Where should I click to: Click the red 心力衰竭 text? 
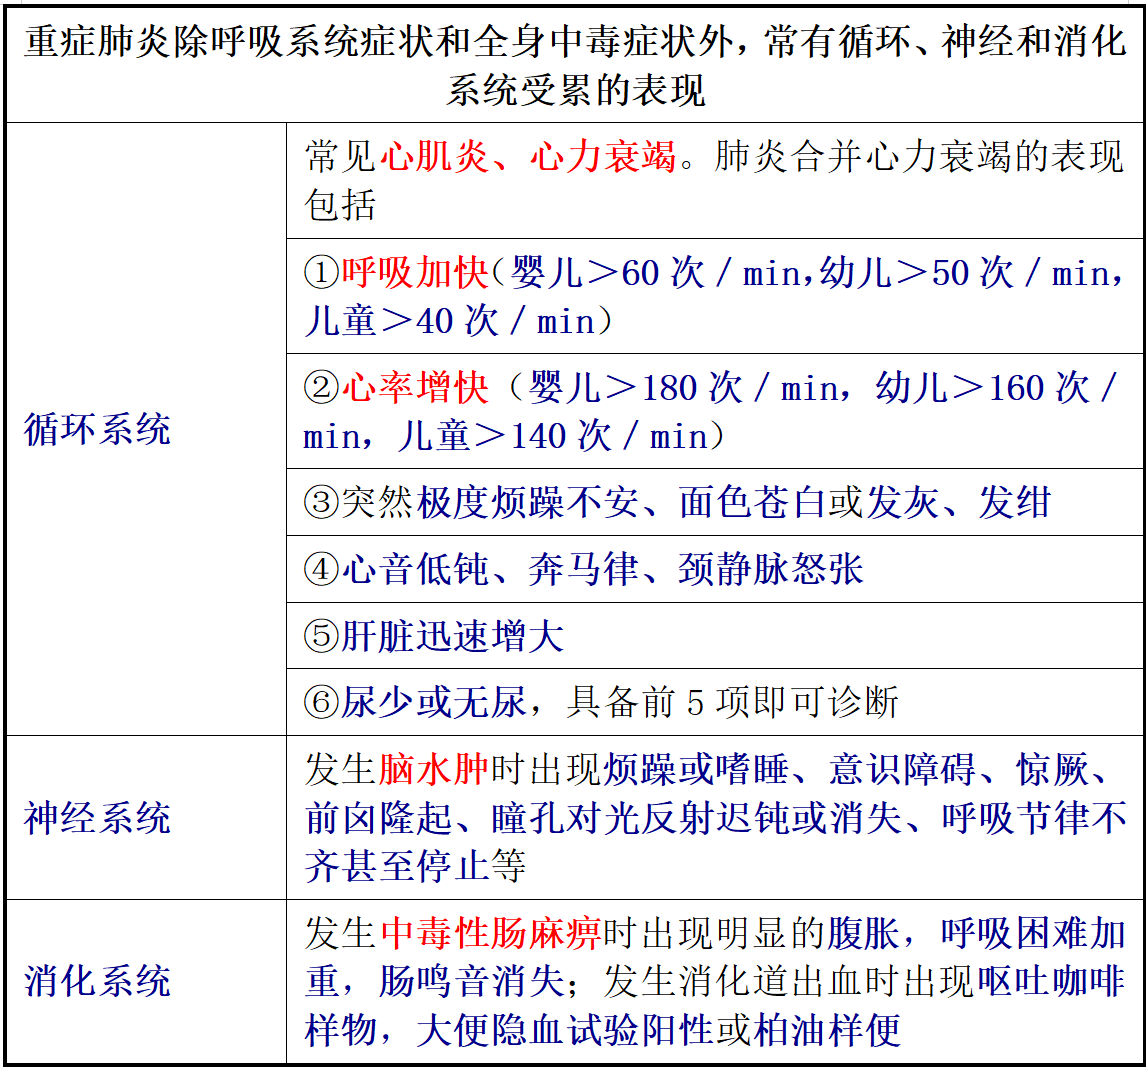tap(603, 157)
